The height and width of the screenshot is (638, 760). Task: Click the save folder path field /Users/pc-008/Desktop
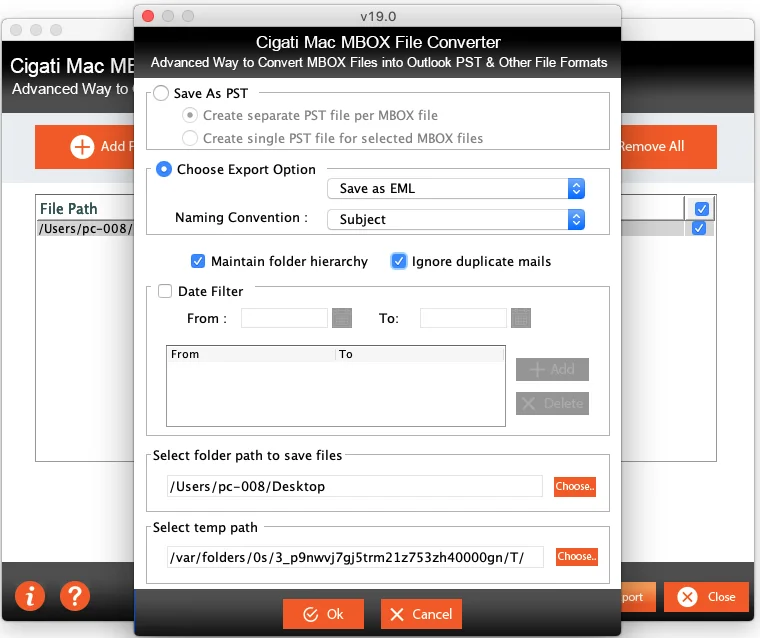355,486
